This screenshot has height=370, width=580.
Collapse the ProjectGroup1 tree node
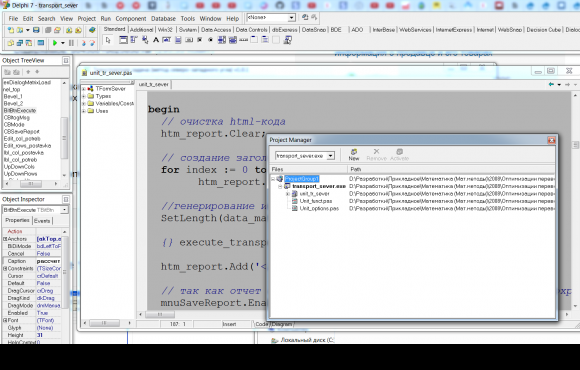[273, 179]
